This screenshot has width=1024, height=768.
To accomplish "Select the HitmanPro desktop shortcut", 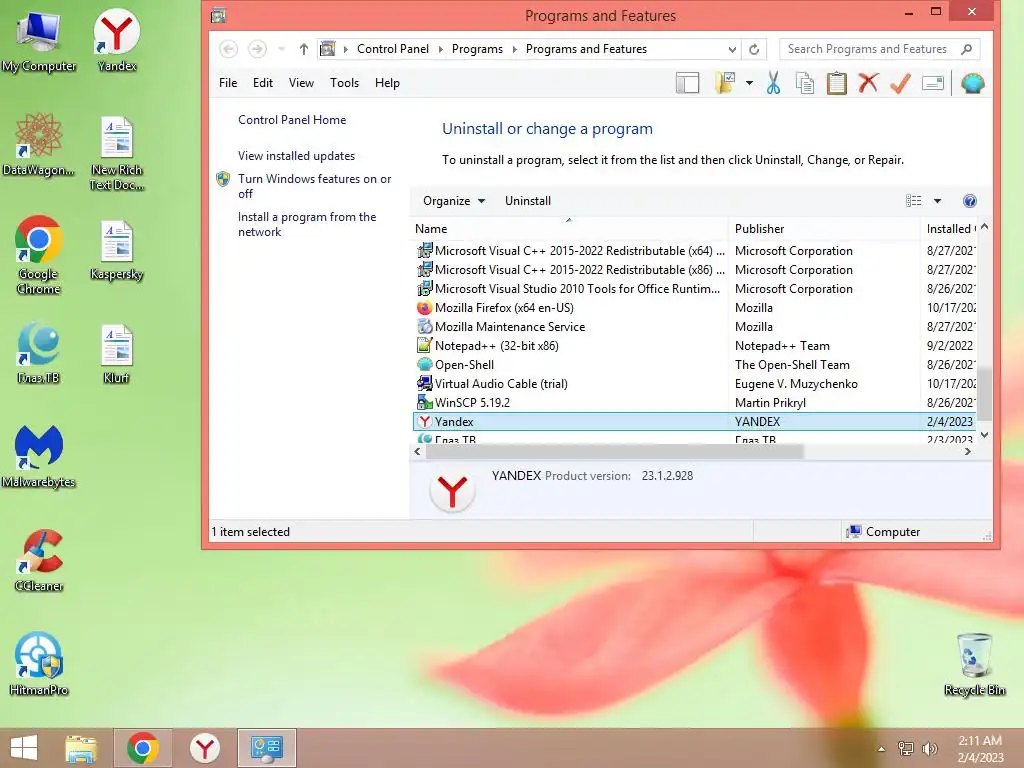I will coord(39,664).
